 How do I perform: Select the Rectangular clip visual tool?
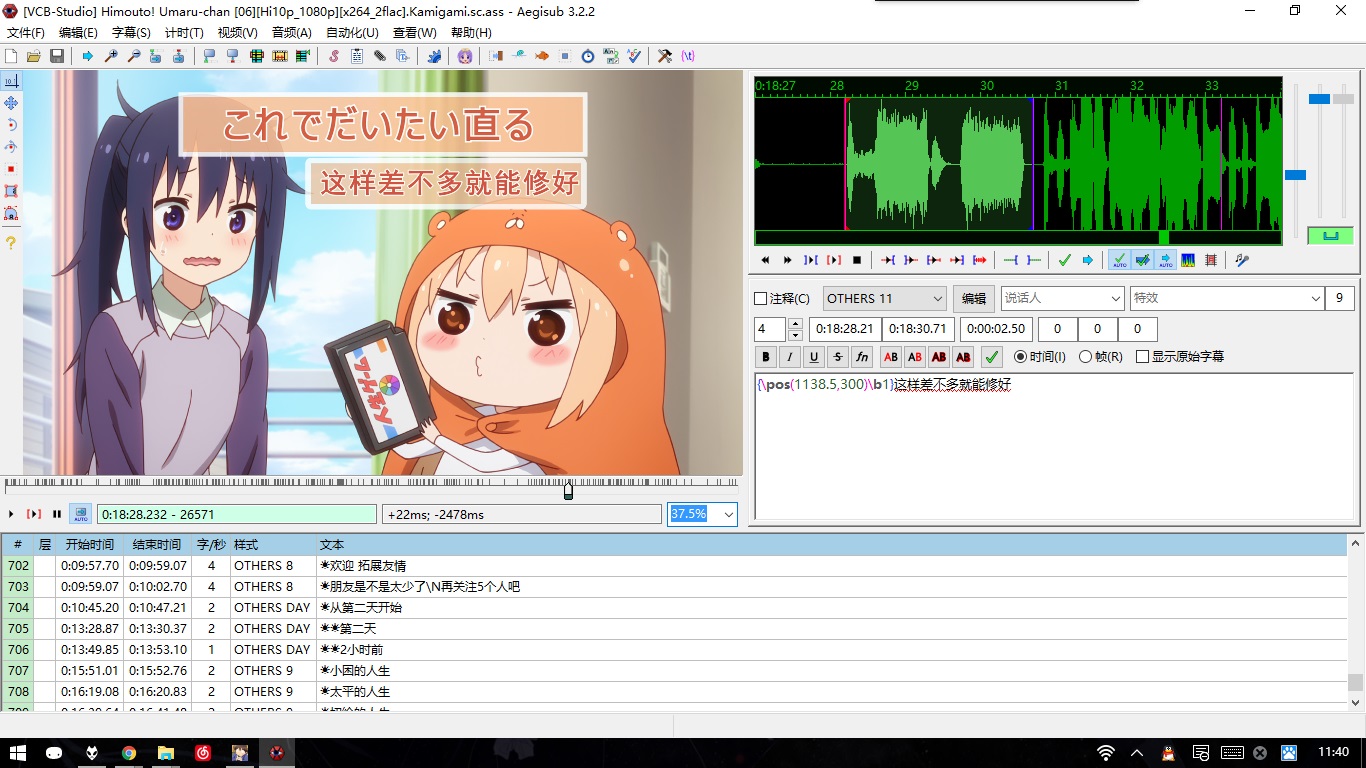(11, 190)
